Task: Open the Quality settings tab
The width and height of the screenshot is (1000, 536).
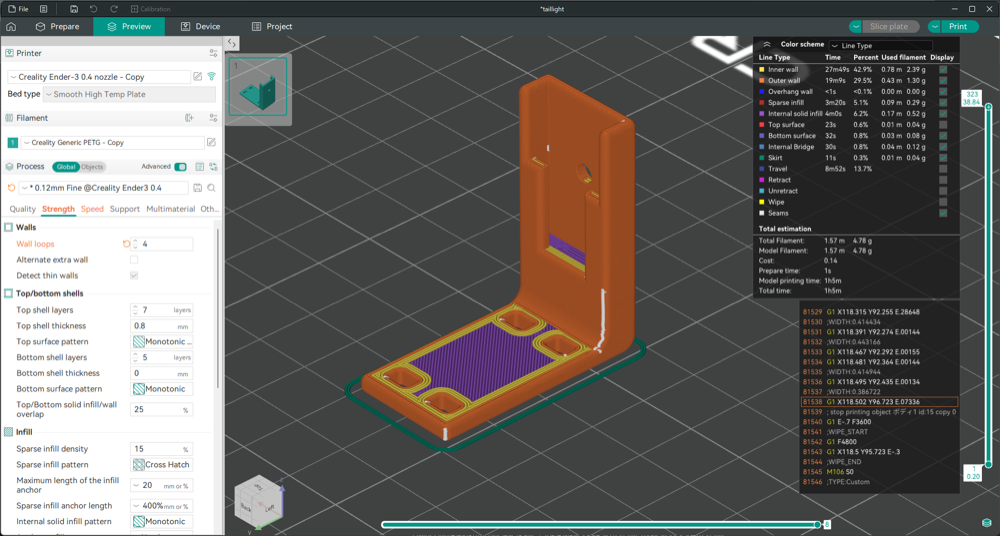Action: 22,209
